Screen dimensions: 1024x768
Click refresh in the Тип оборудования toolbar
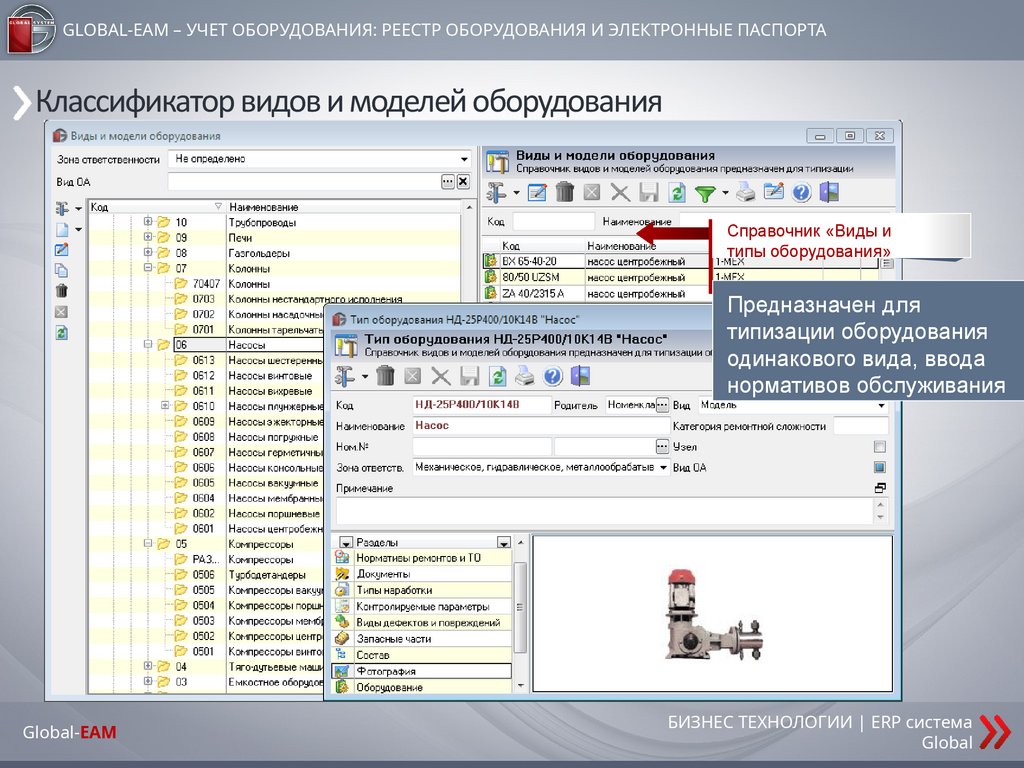pos(498,376)
